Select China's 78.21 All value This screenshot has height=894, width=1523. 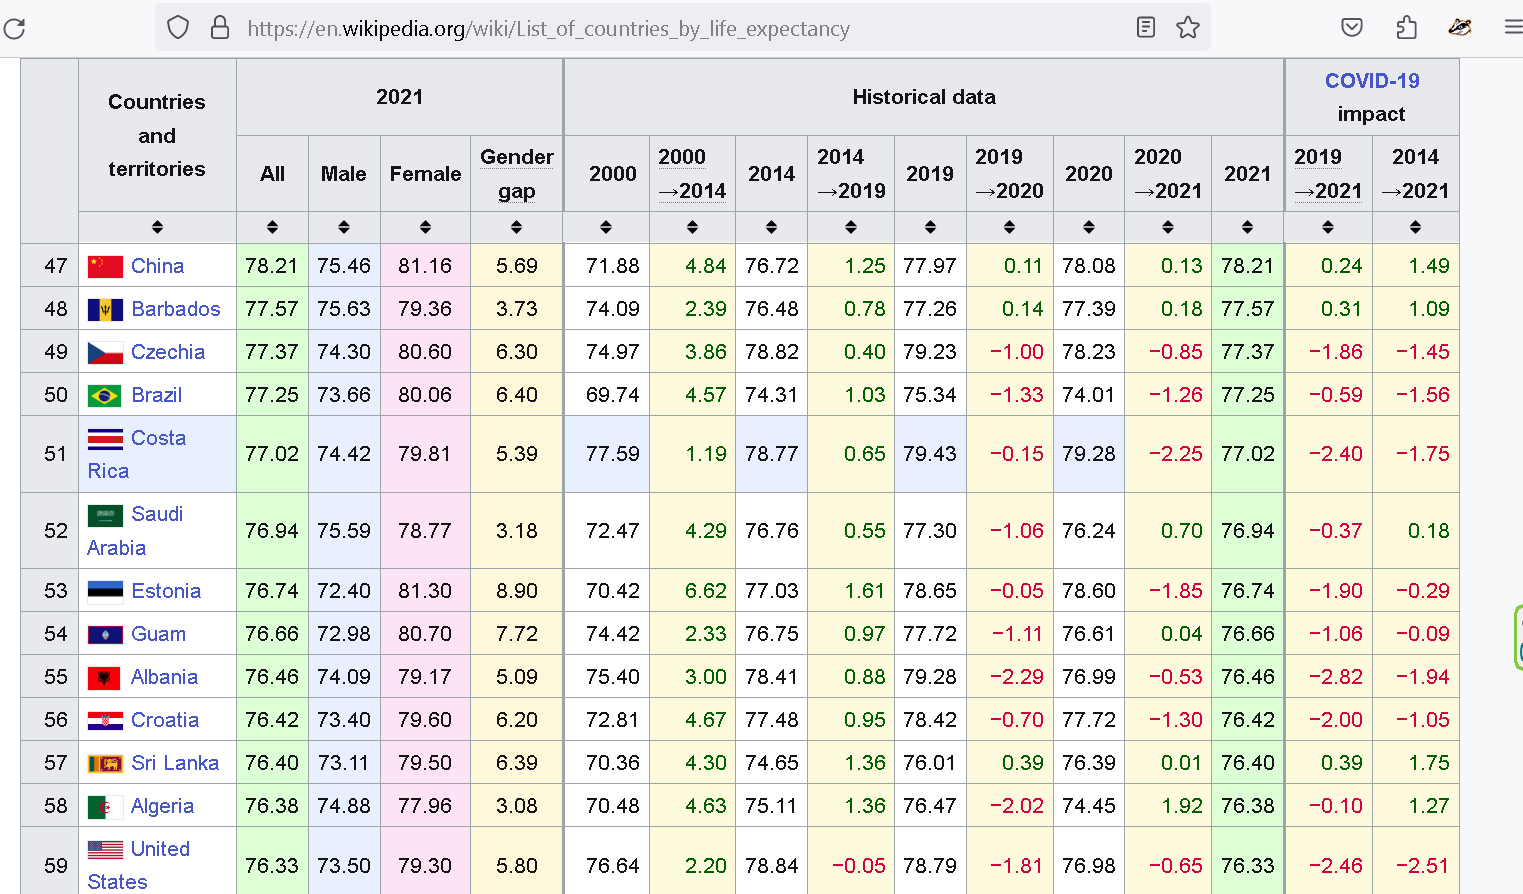[x=272, y=266]
